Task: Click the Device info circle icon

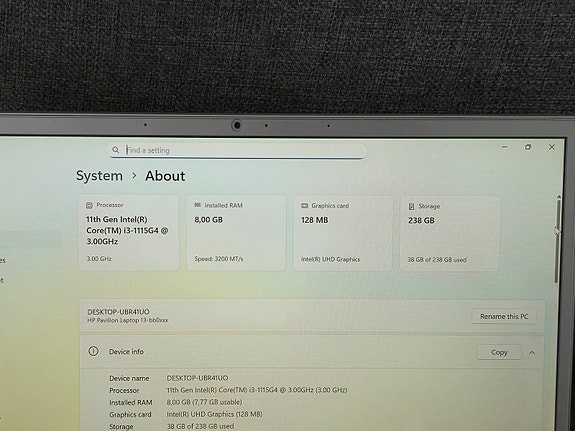Action: tap(93, 351)
